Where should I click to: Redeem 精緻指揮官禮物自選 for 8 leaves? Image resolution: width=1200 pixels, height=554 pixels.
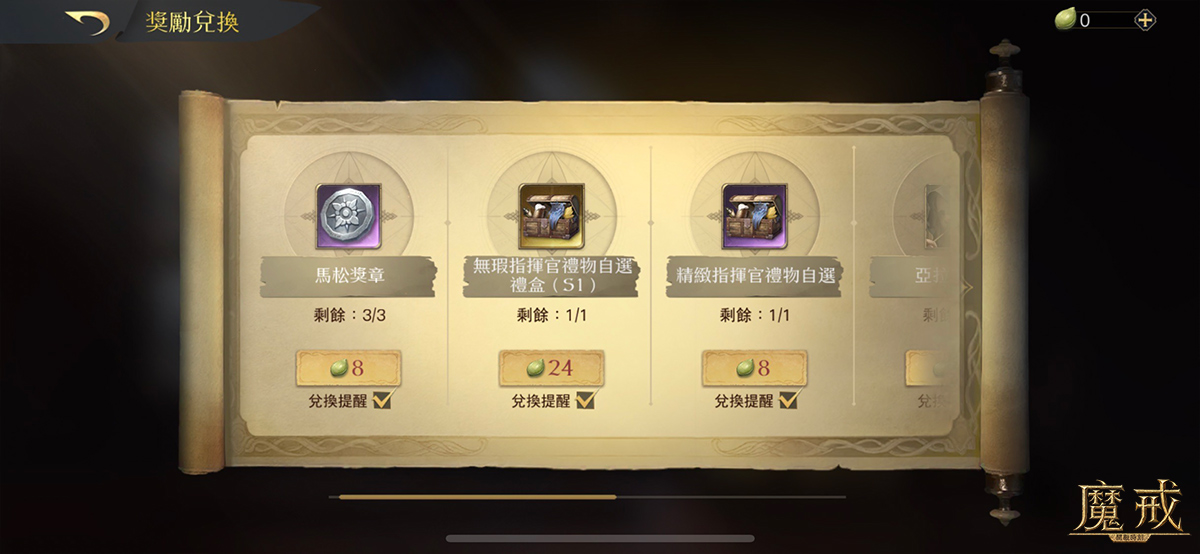click(x=754, y=368)
